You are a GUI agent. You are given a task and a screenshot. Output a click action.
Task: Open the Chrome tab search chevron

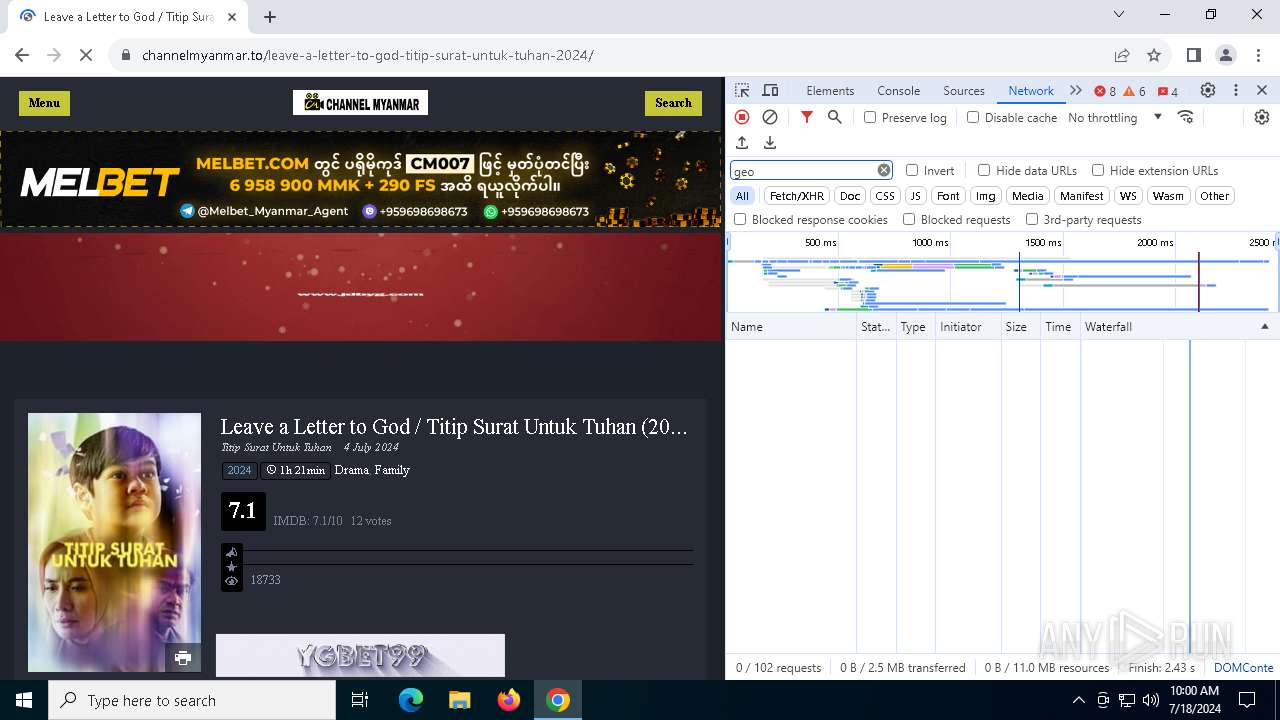point(1119,14)
